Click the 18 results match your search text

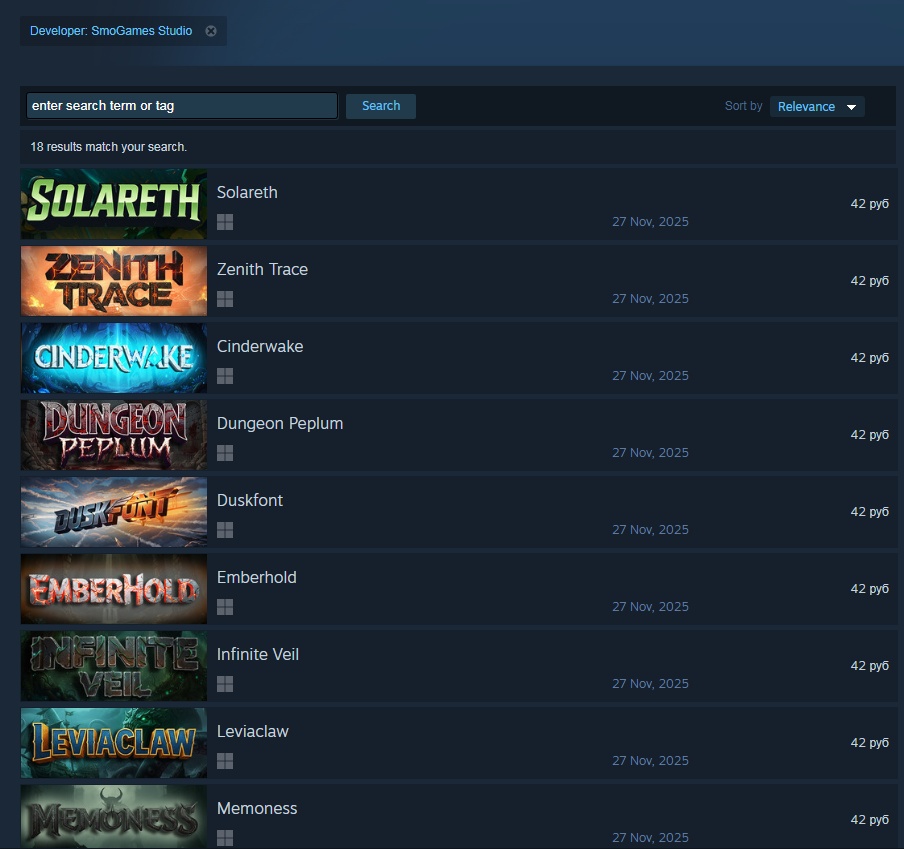coord(108,147)
